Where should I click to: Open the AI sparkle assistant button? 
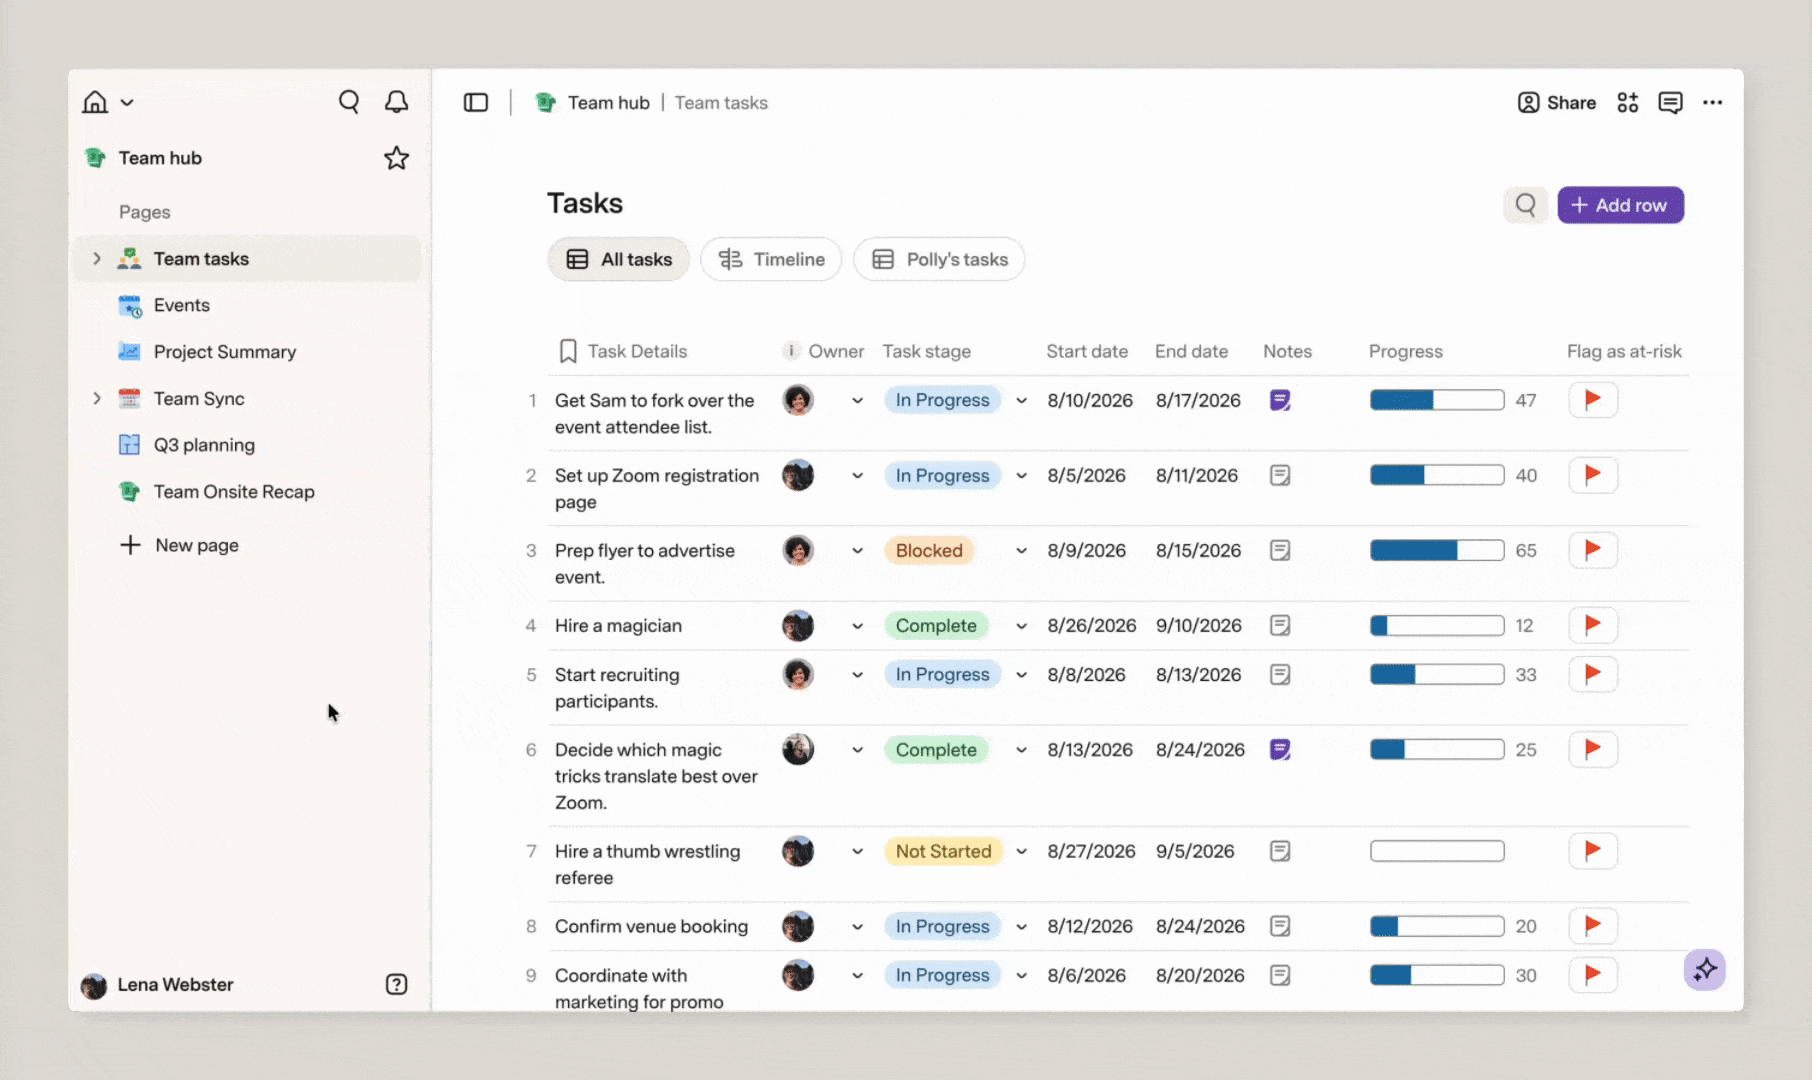[x=1705, y=969]
